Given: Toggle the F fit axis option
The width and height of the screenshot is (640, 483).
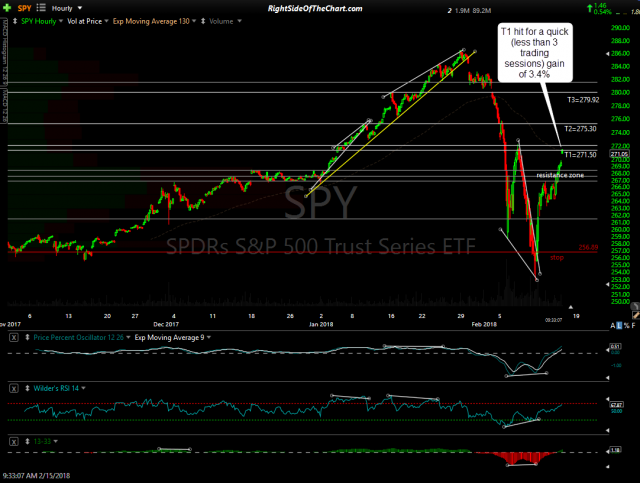Looking at the screenshot, I should [633, 325].
